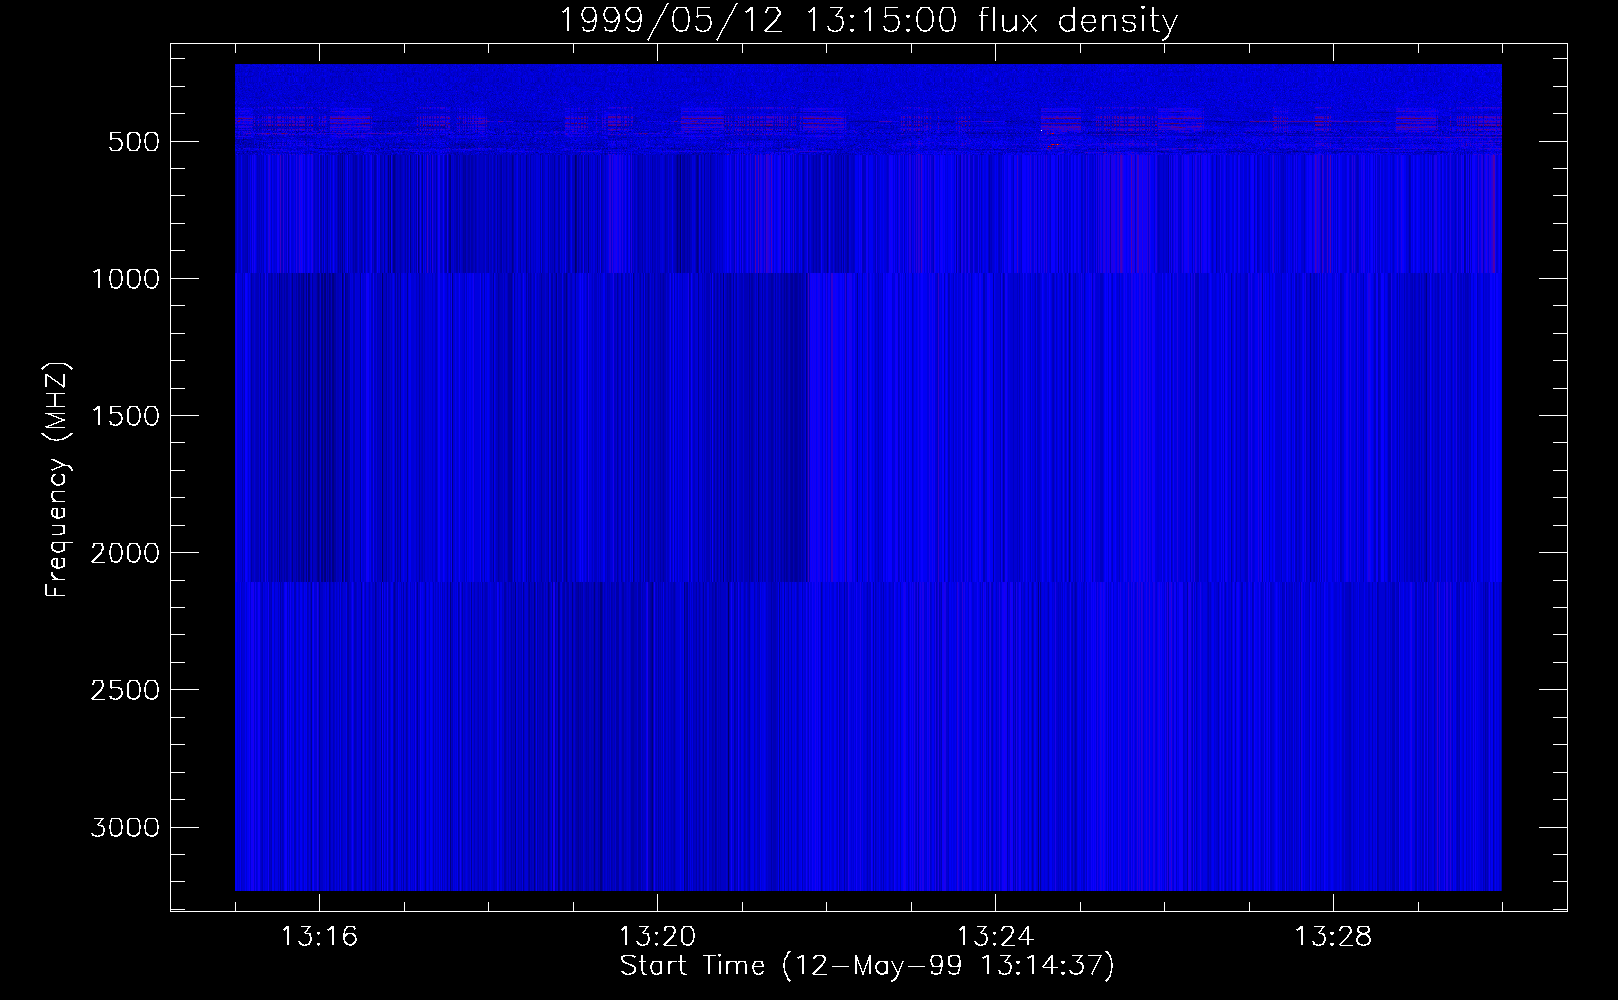Select the 1500 frequency axis label
Screen dimensions: 1618x1000
125,416
